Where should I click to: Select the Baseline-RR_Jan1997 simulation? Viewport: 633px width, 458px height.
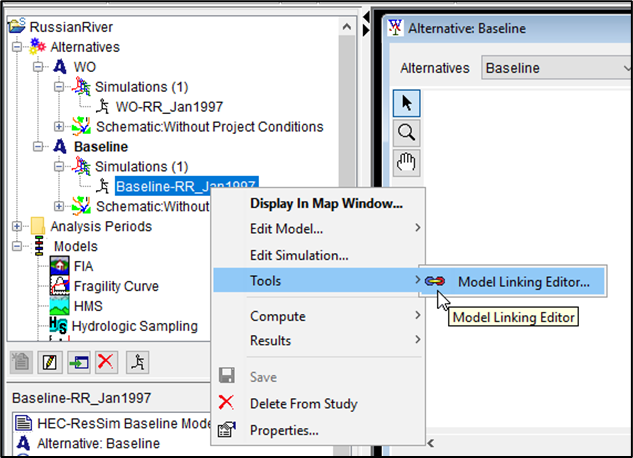pos(187,186)
